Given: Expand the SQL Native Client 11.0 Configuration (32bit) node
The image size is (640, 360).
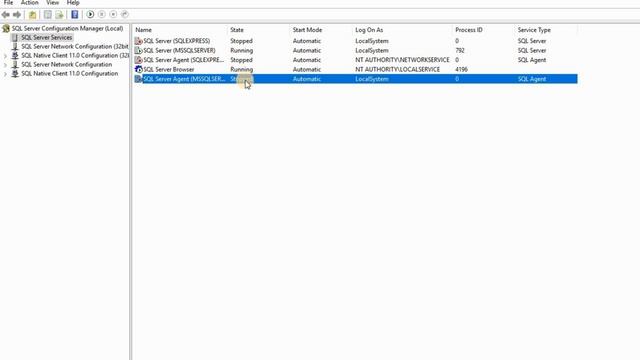Looking at the screenshot, I should pos(5,56).
